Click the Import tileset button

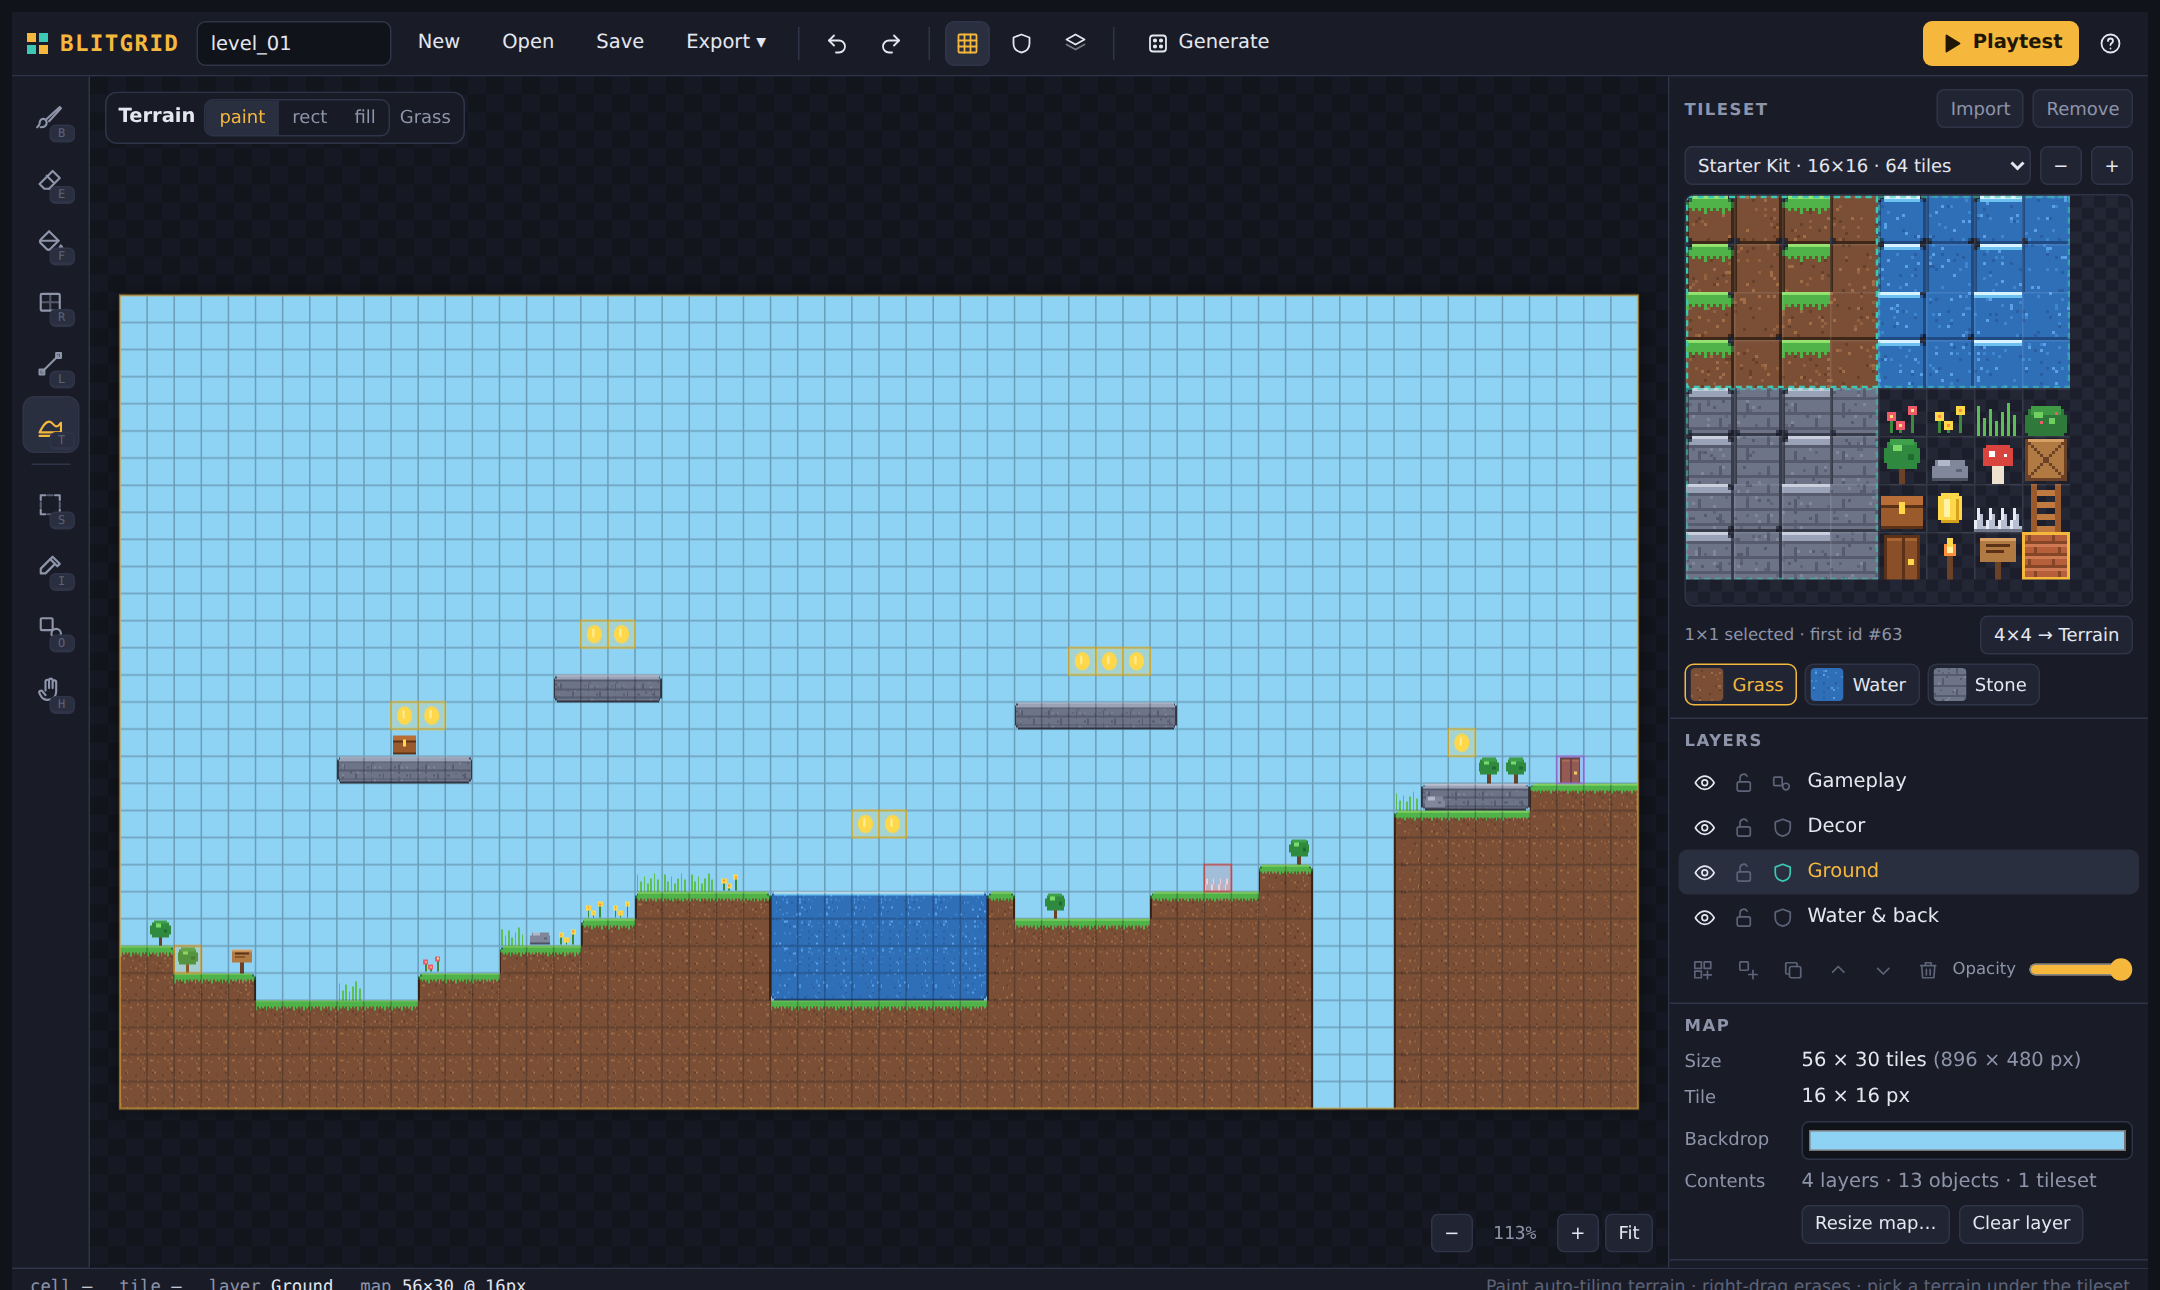coord(1979,109)
